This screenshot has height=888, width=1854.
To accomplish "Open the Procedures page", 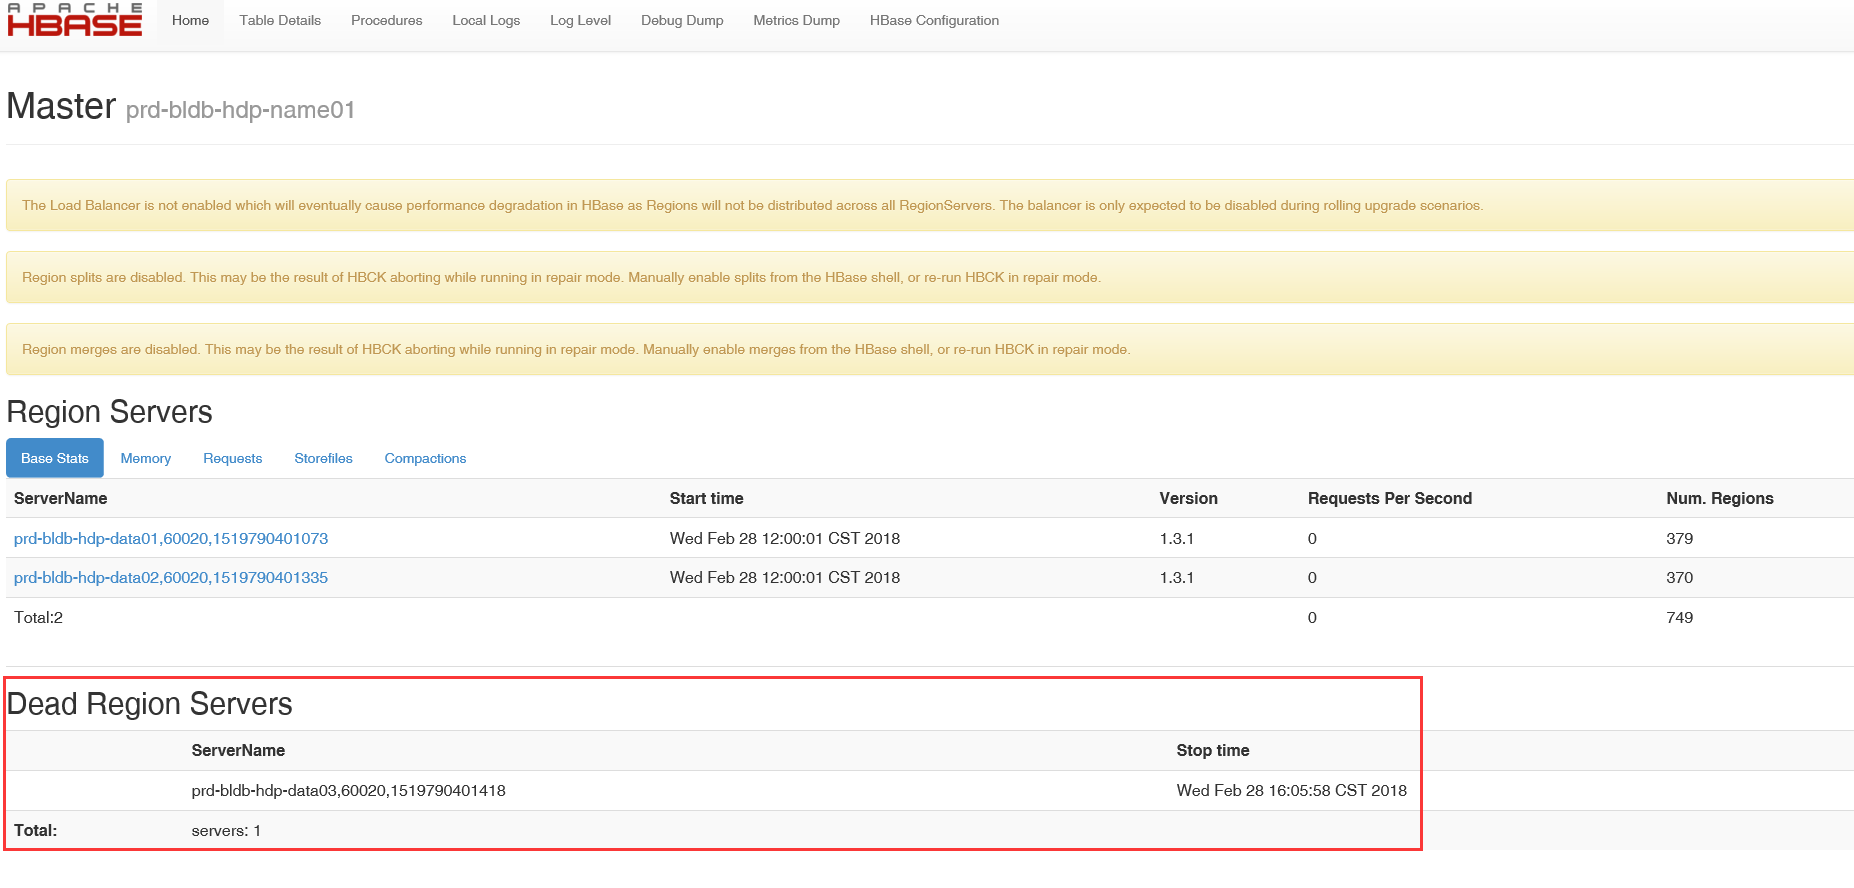I will [386, 20].
